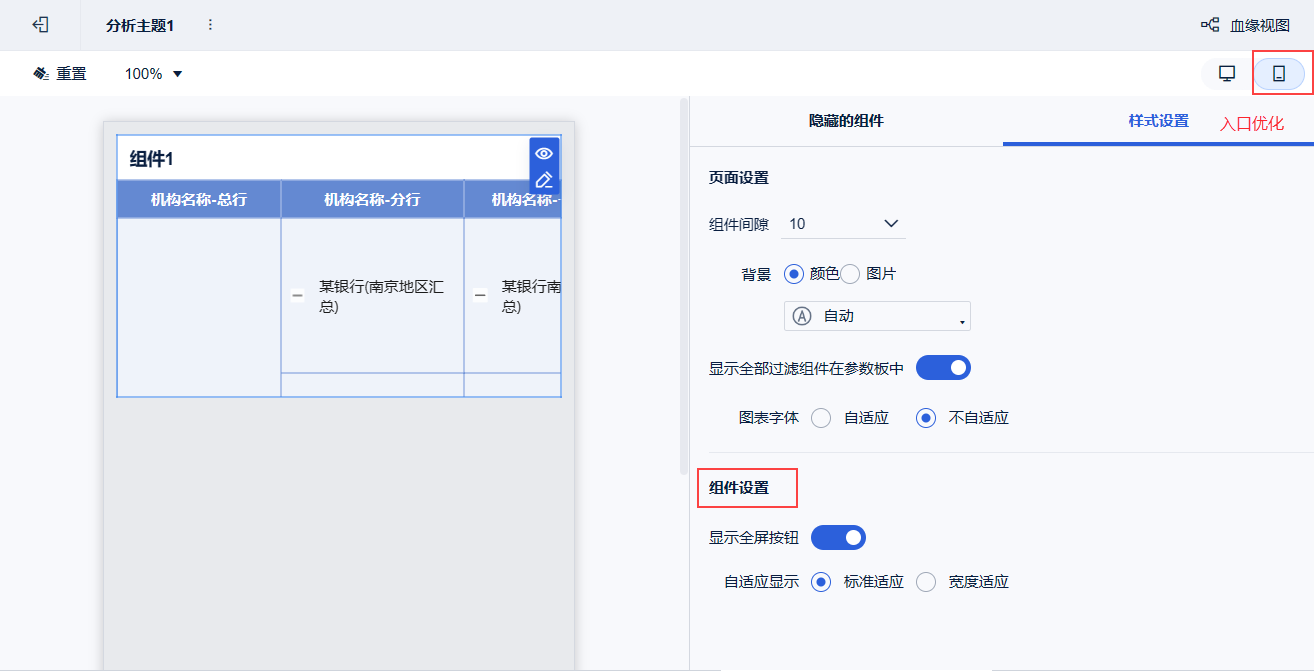Toggle the 显示全屏按钮 switch
This screenshot has height=671, width=1314.
click(838, 538)
